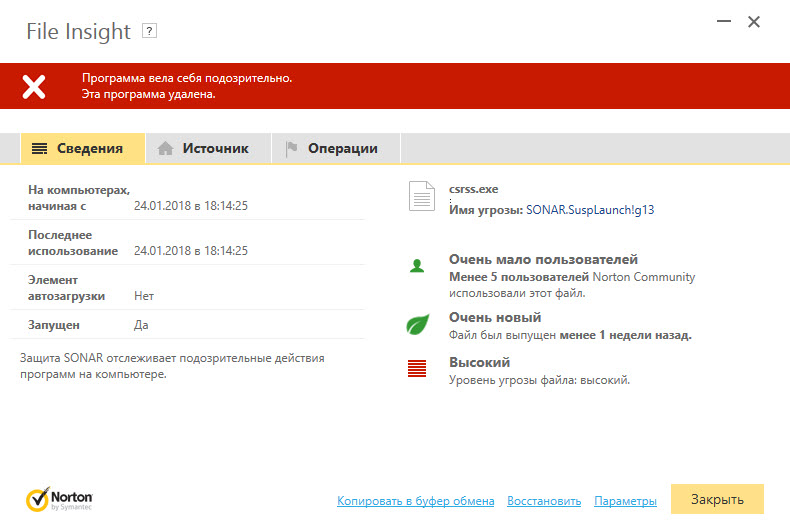This screenshot has width=790, height=527.
Task: Click 'Уровень угрозы файла: высокий.' text
Action: [x=540, y=380]
